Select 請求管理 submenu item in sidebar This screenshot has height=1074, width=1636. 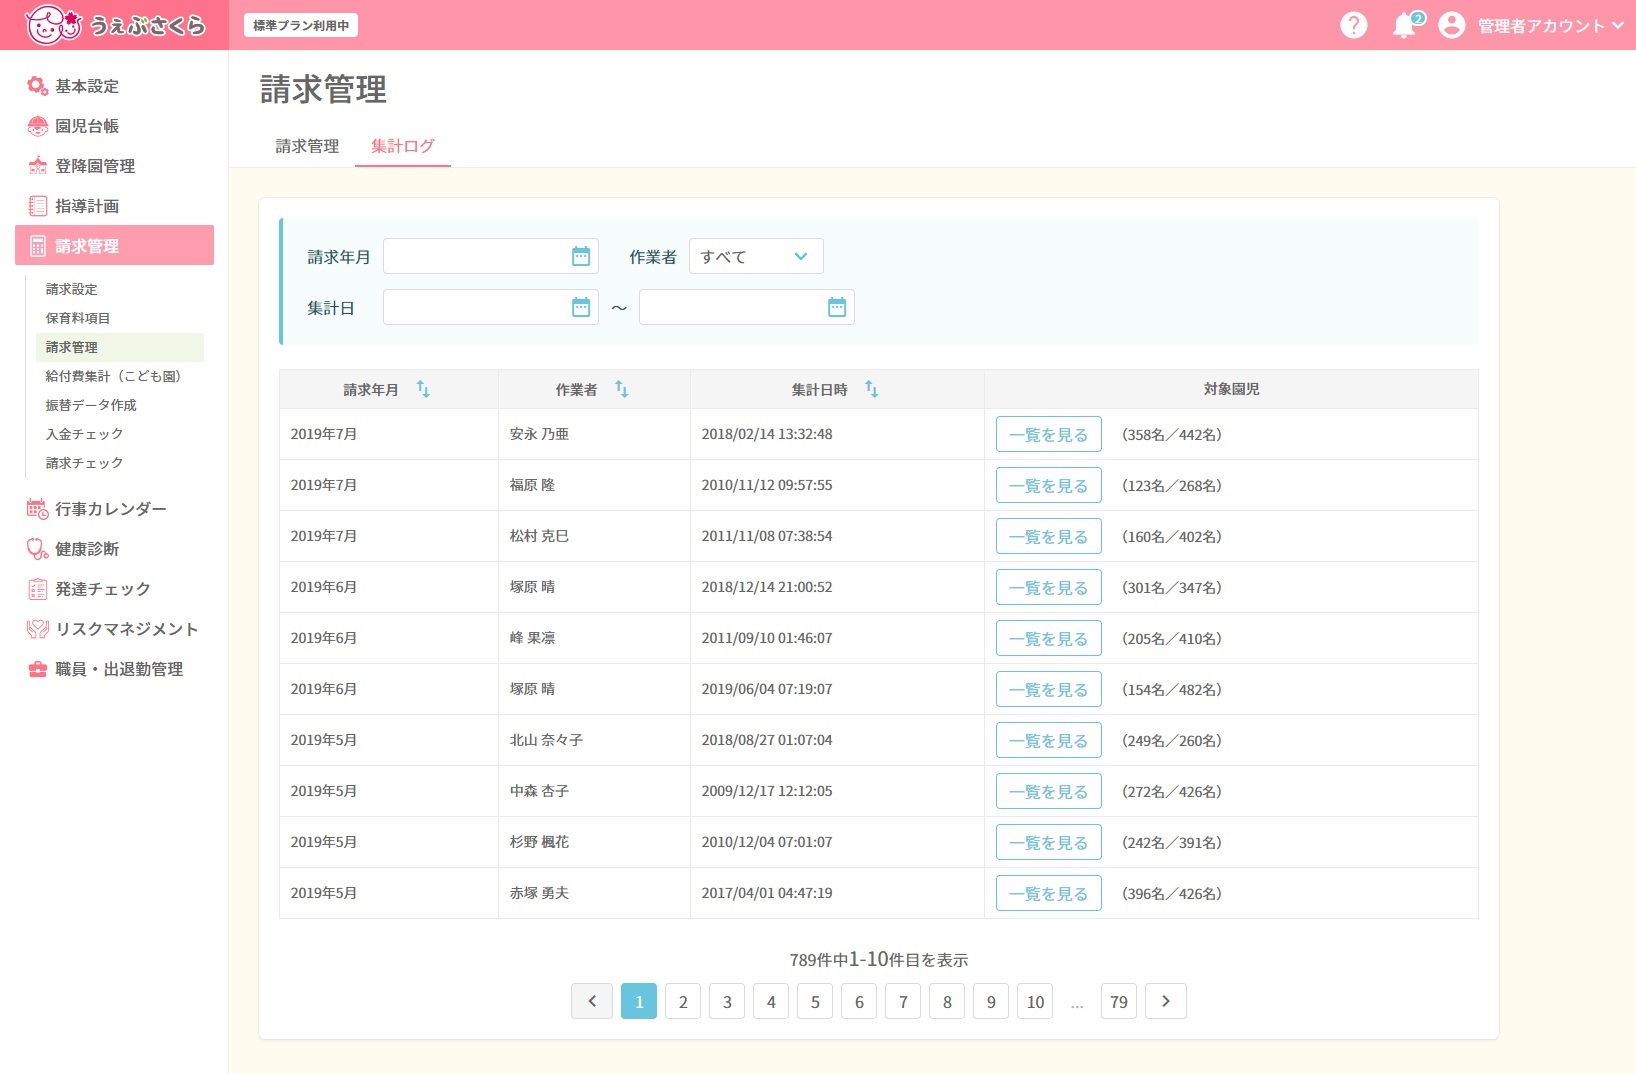(x=120, y=347)
